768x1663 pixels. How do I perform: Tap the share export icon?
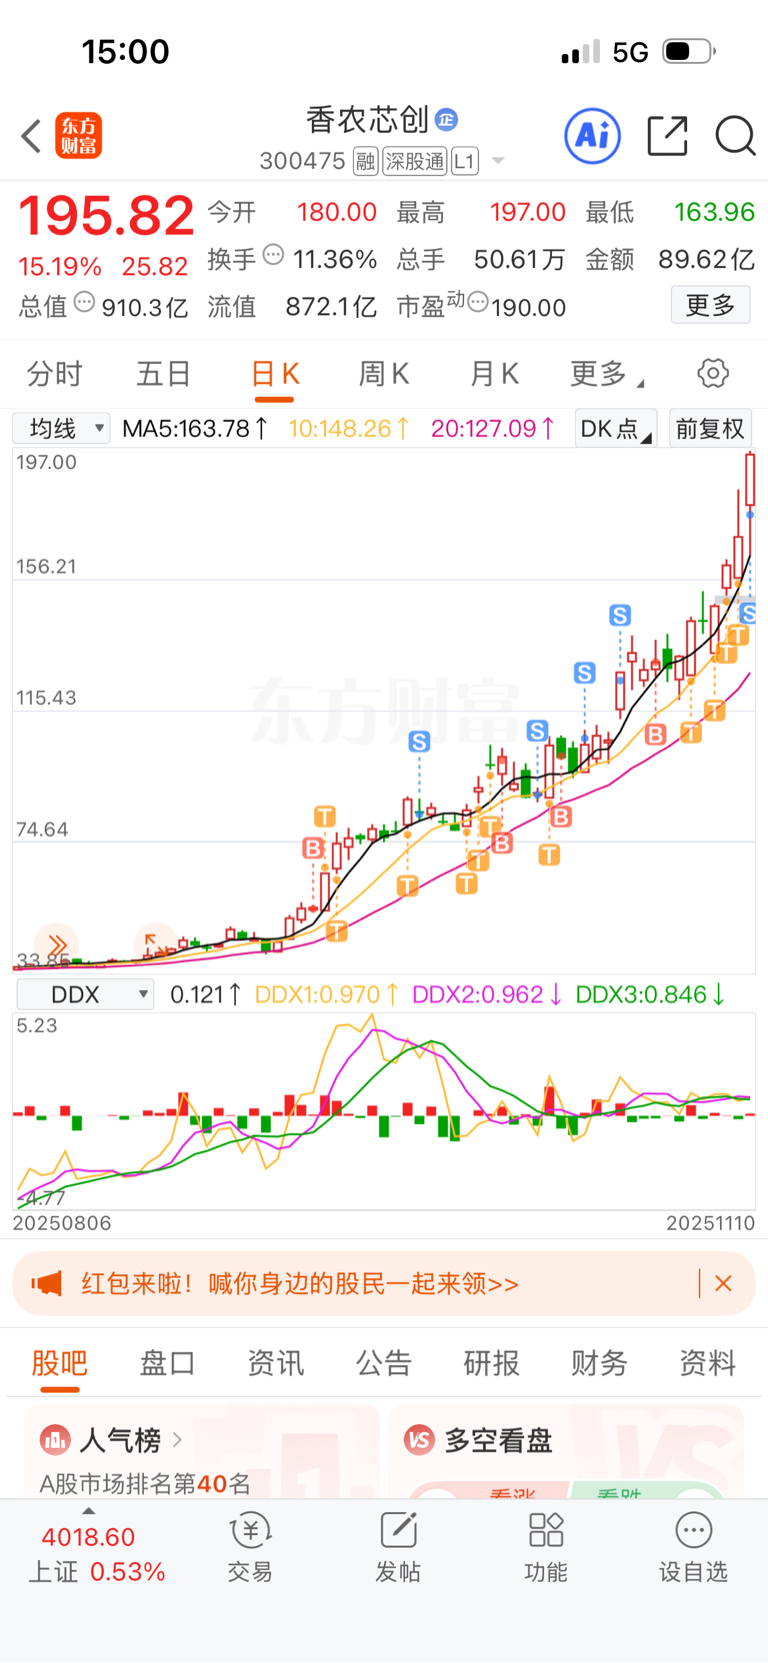[x=667, y=136]
